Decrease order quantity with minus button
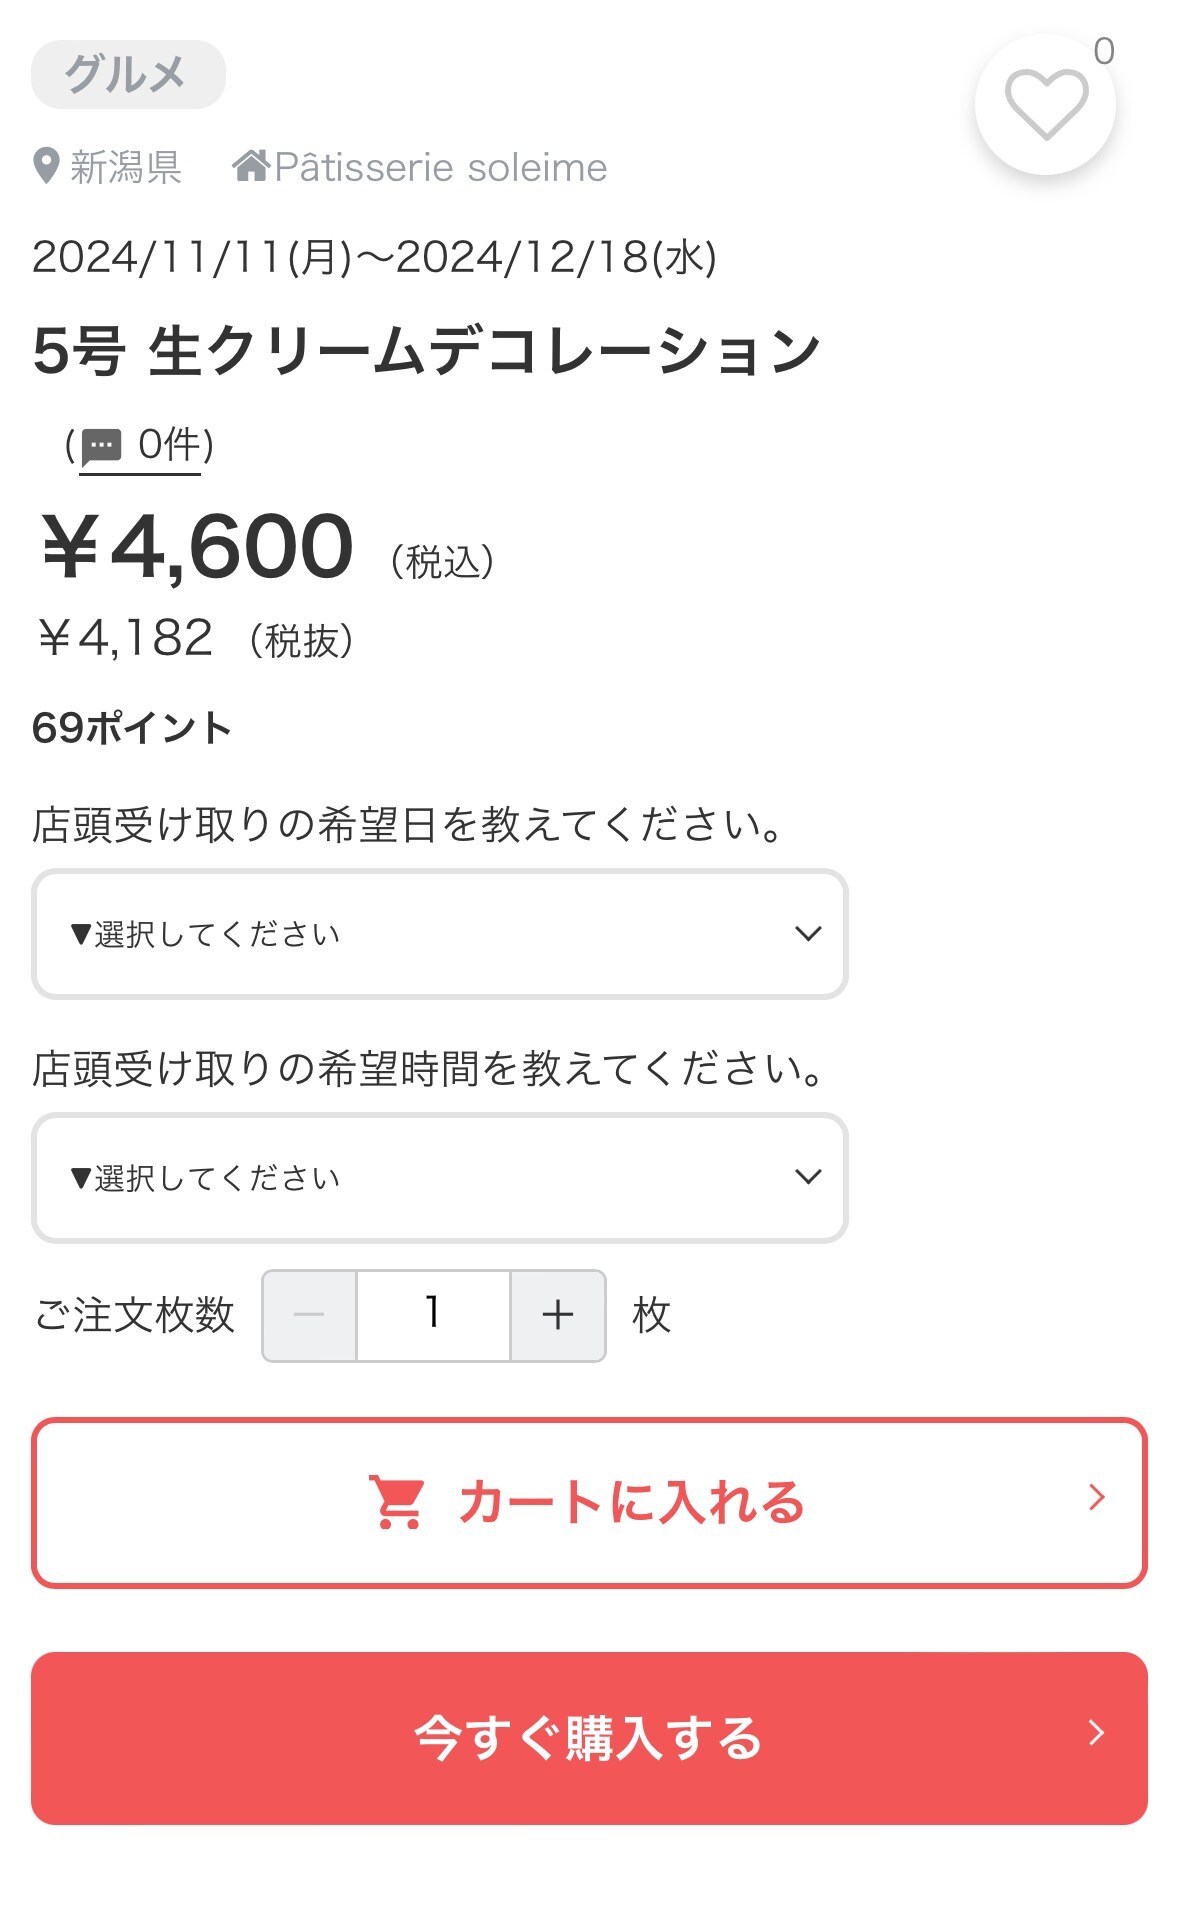Viewport: 1179px width, 1915px height. [309, 1315]
